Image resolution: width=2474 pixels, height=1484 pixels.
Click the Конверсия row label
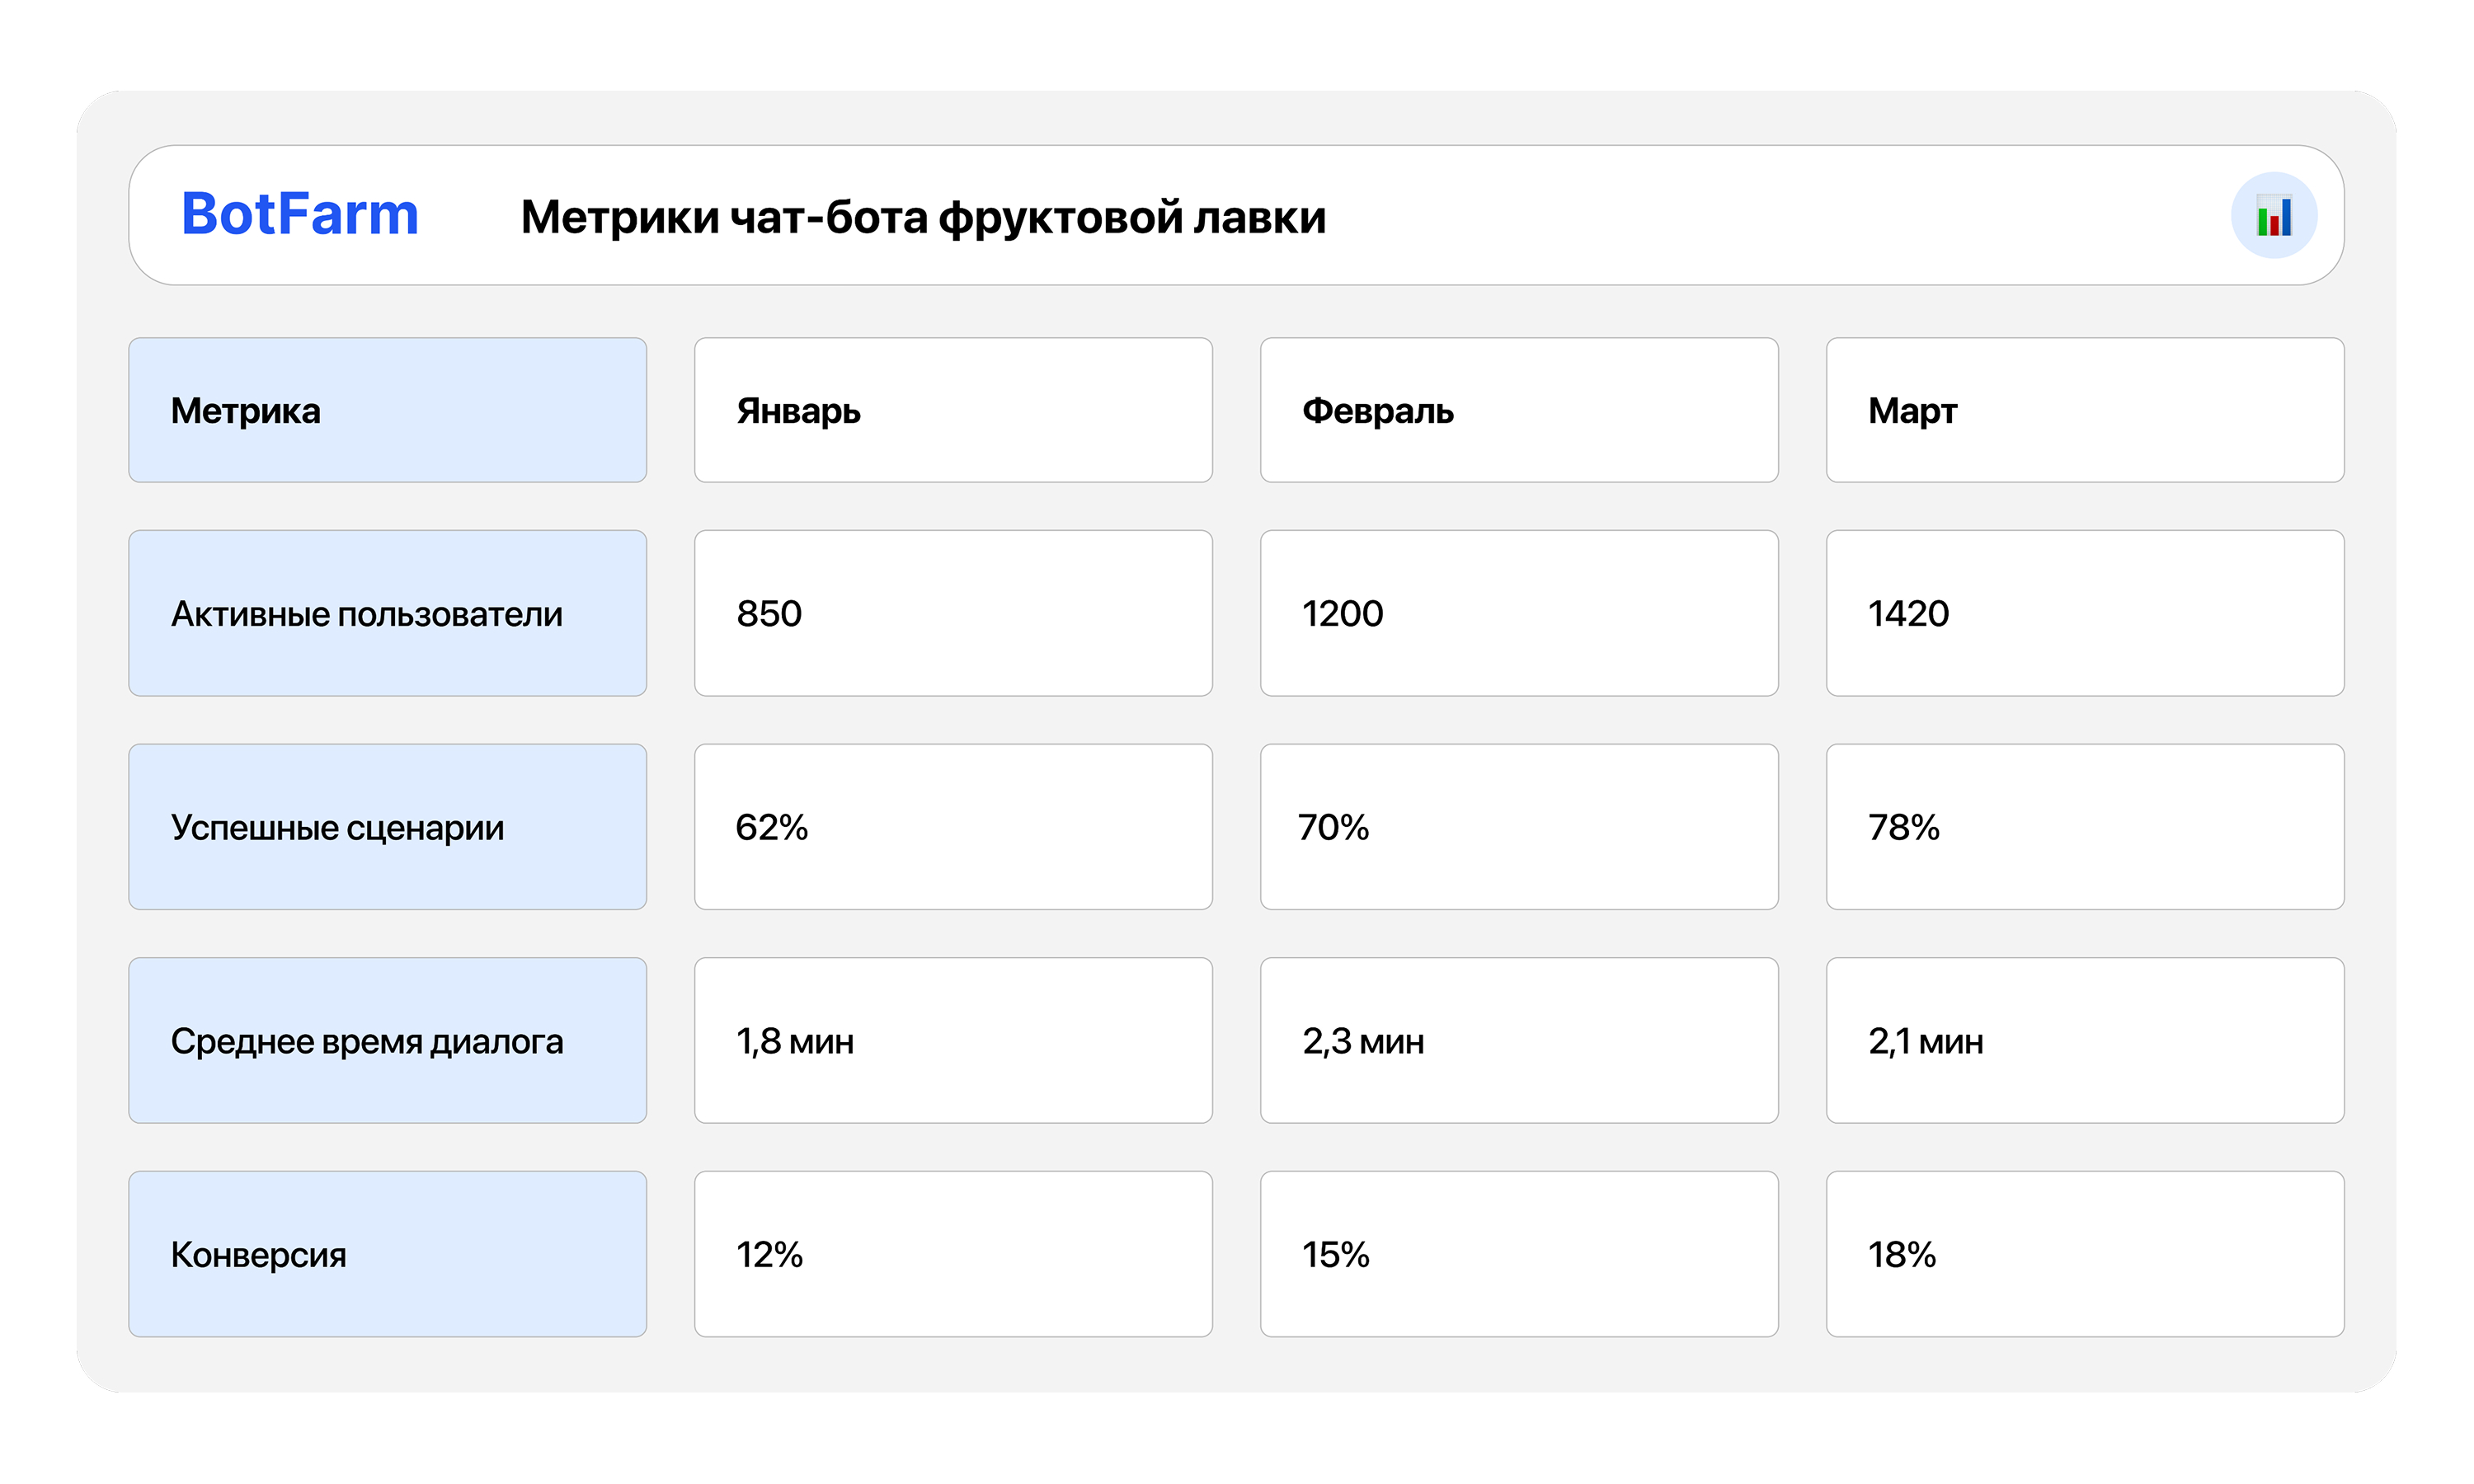387,1254
